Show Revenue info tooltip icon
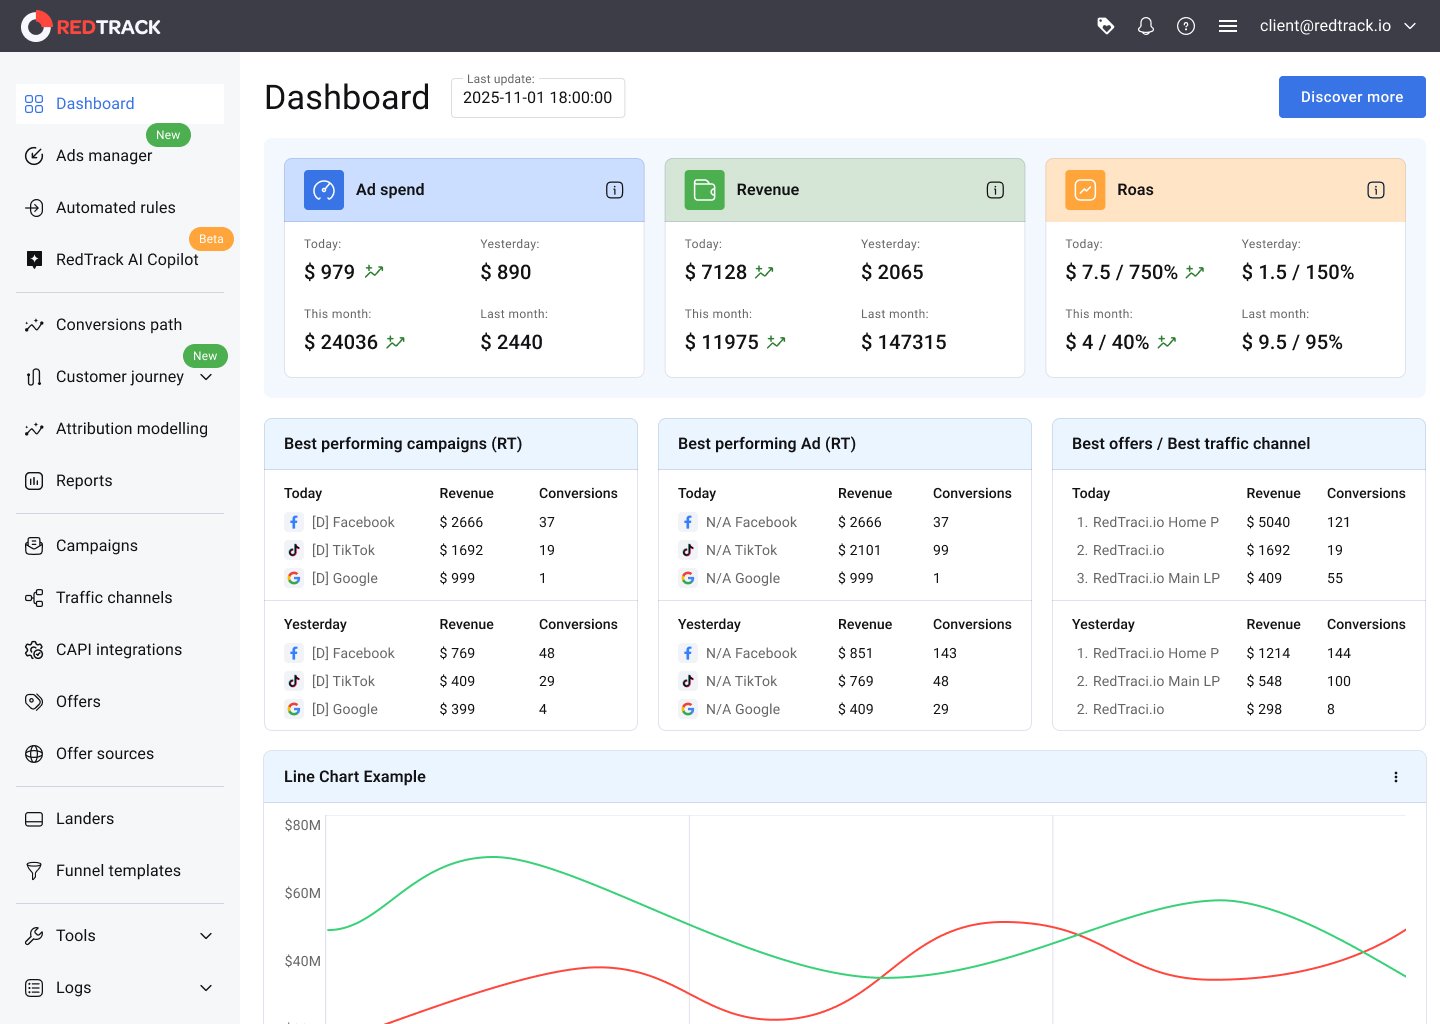This screenshot has height=1024, width=1440. tap(995, 190)
